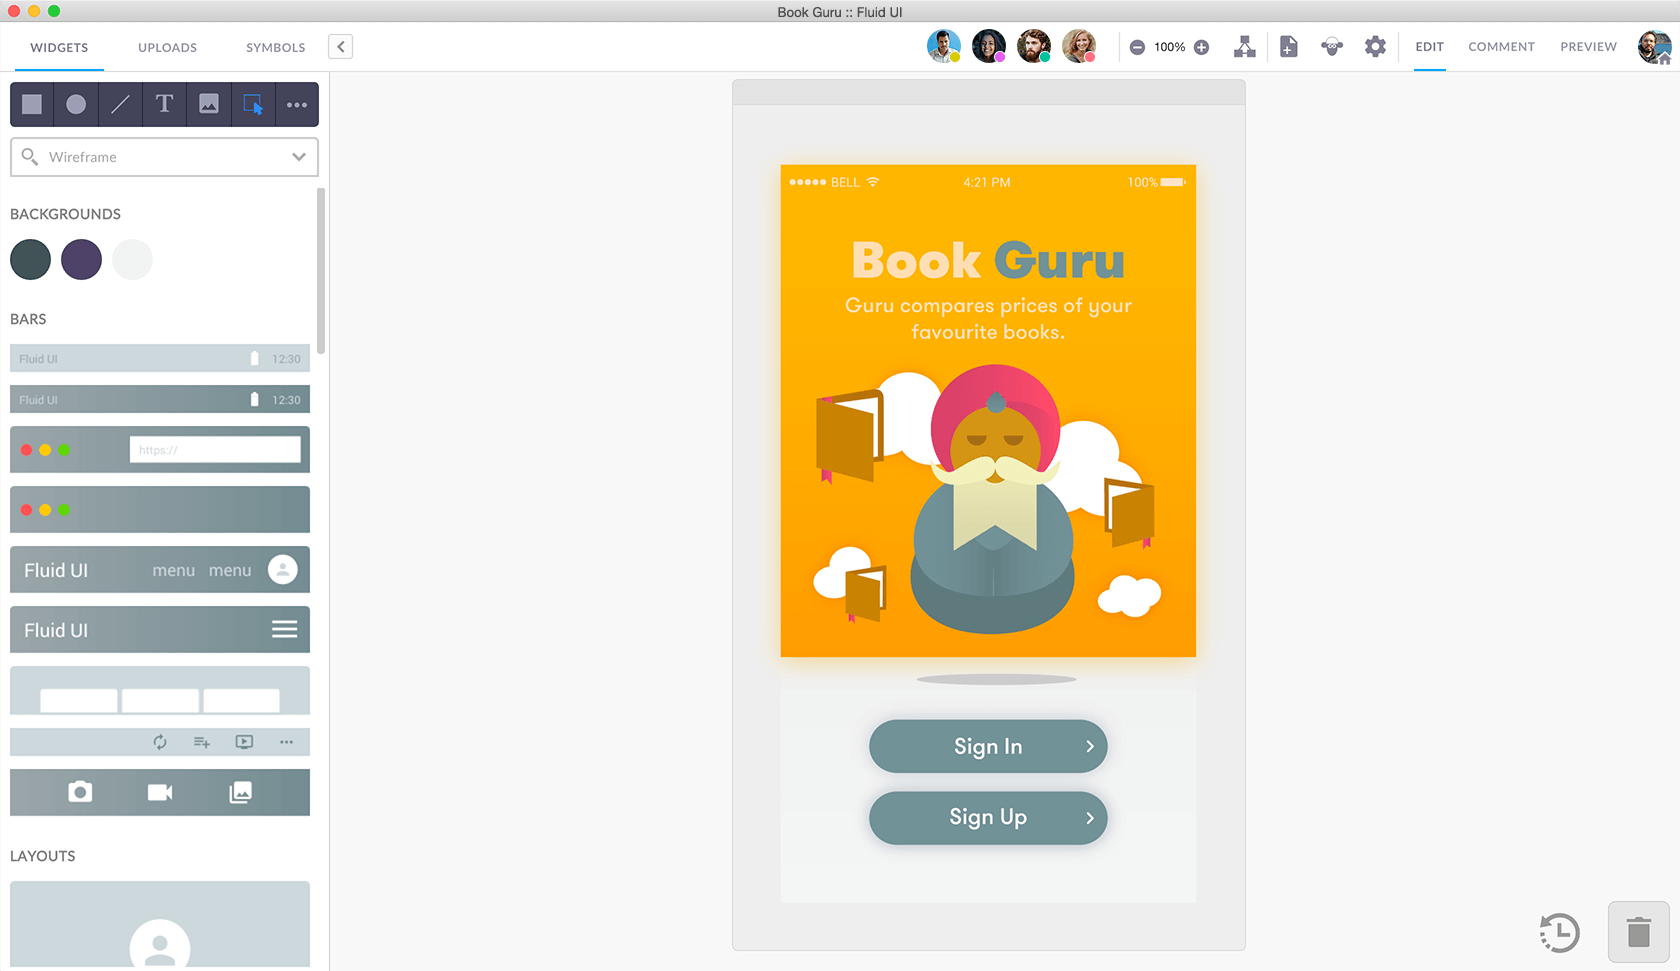Expand the Wireframe library dropdown
The width and height of the screenshot is (1680, 971).
coord(298,157)
